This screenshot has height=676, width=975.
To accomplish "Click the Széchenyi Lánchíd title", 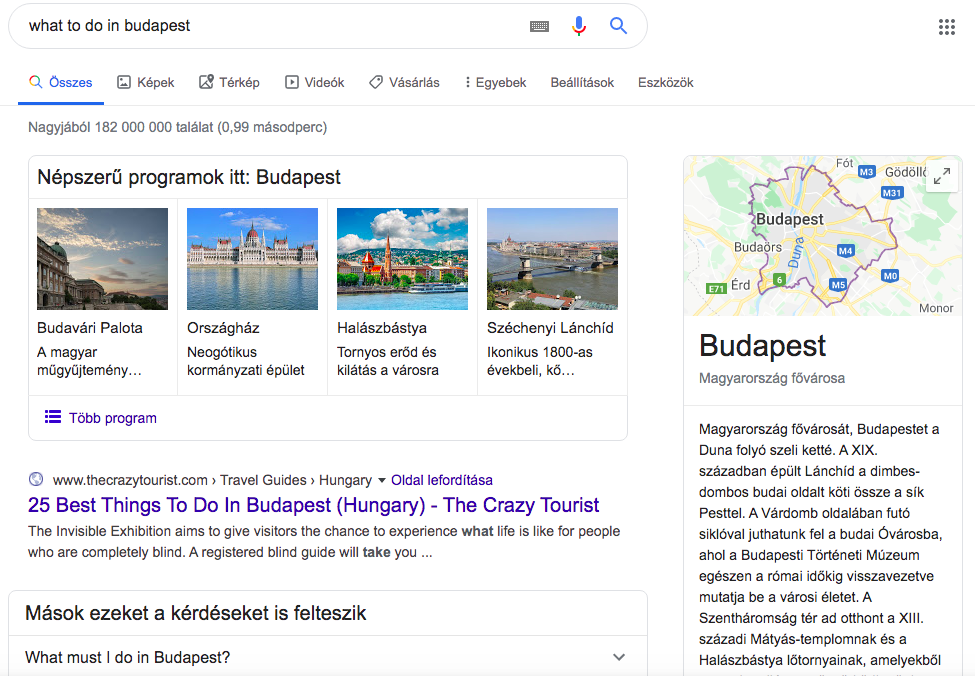I will point(550,328).
